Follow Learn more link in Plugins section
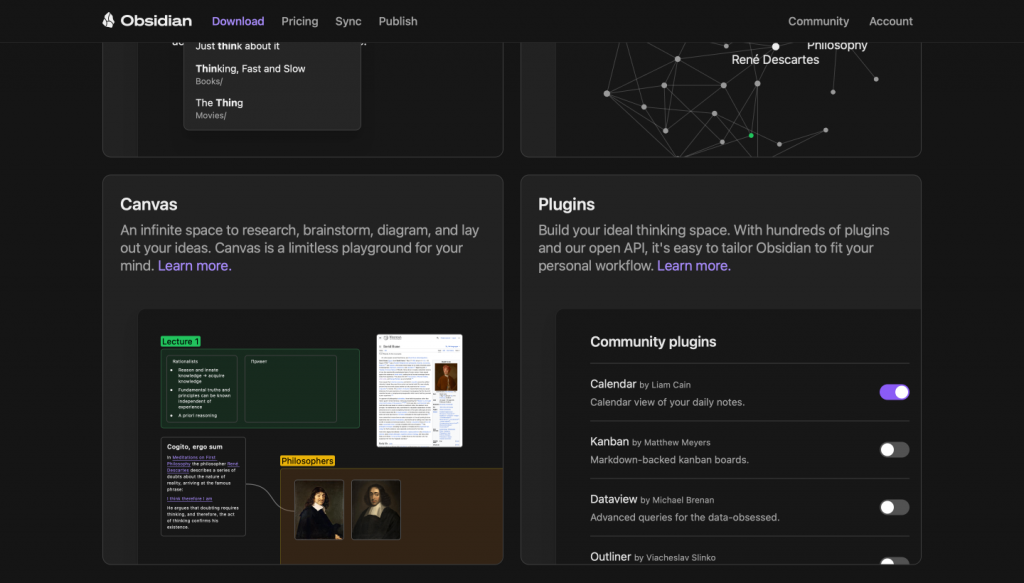Screen dimensions: 1024x583 click(x=694, y=266)
